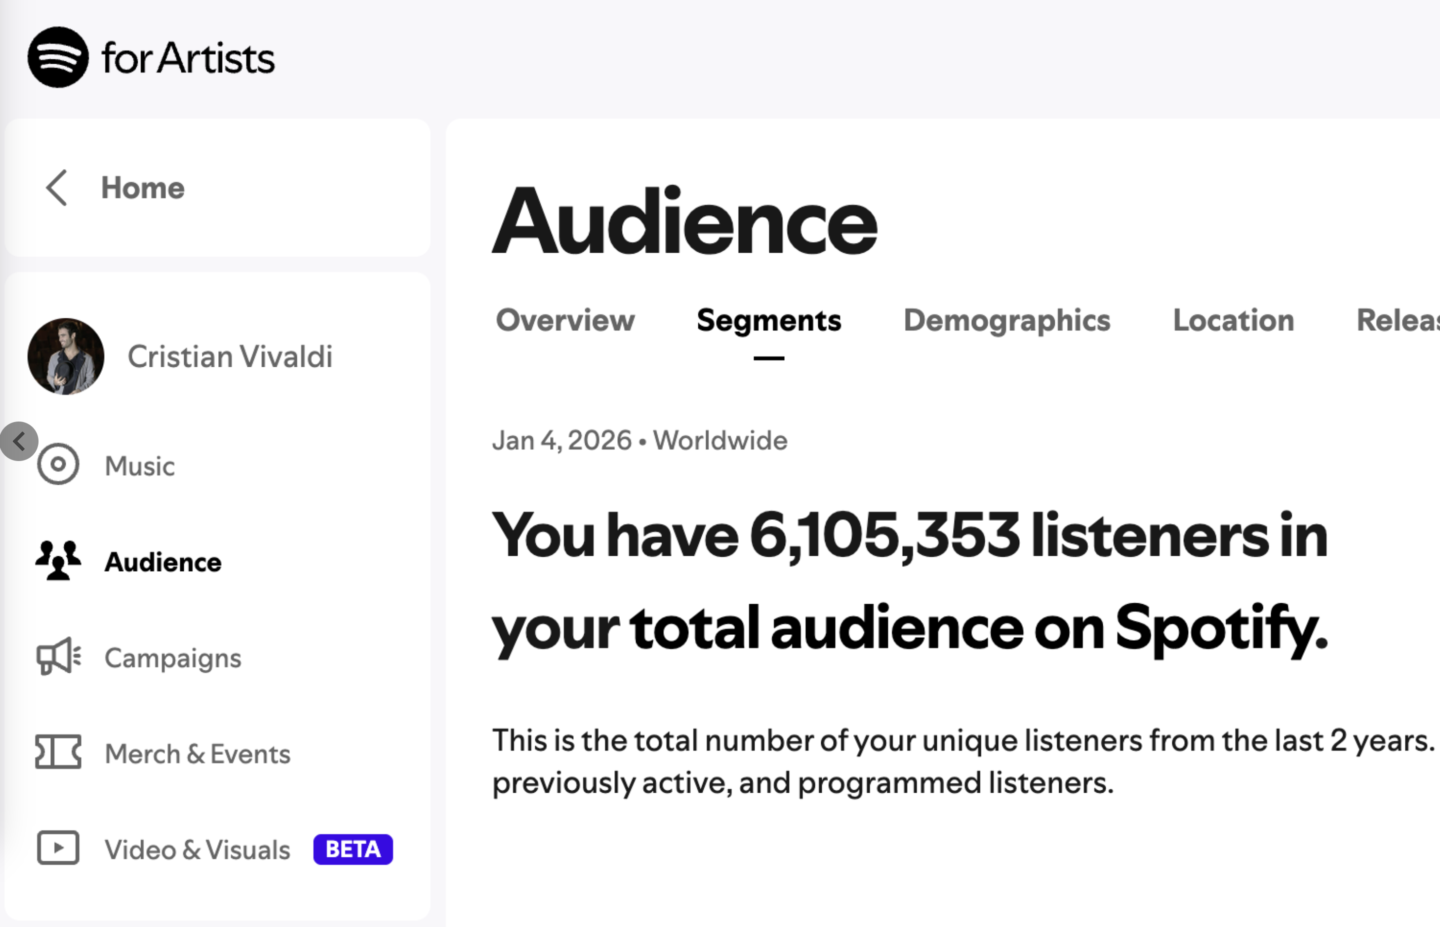
Task: Click the 'Jan 4, 2026 • Worldwide' text
Action: coord(640,441)
